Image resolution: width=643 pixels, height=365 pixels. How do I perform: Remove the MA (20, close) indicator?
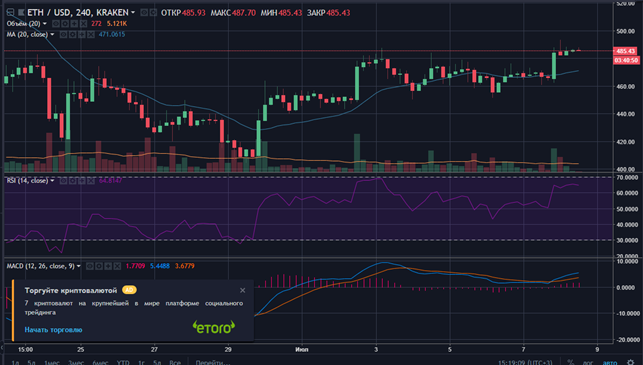(x=91, y=34)
